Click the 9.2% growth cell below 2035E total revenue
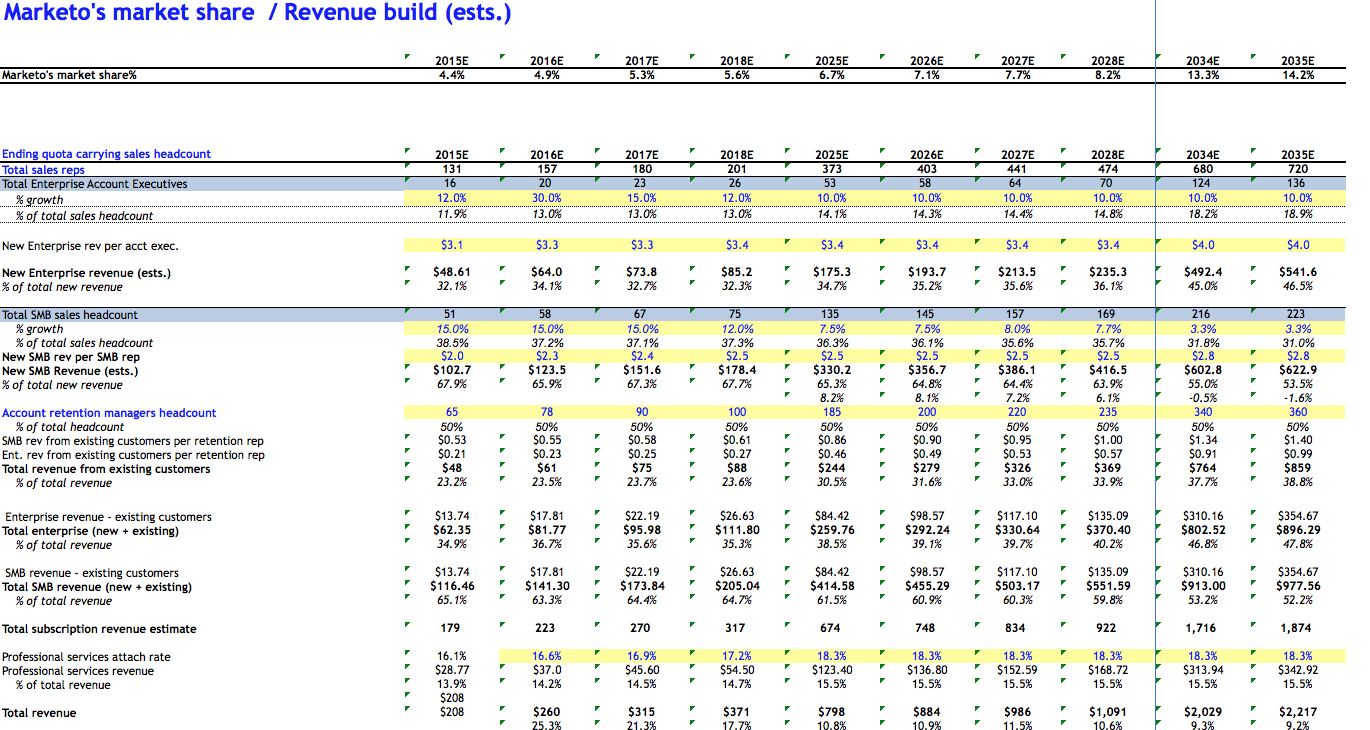The height and width of the screenshot is (730, 1370). coord(1298,726)
